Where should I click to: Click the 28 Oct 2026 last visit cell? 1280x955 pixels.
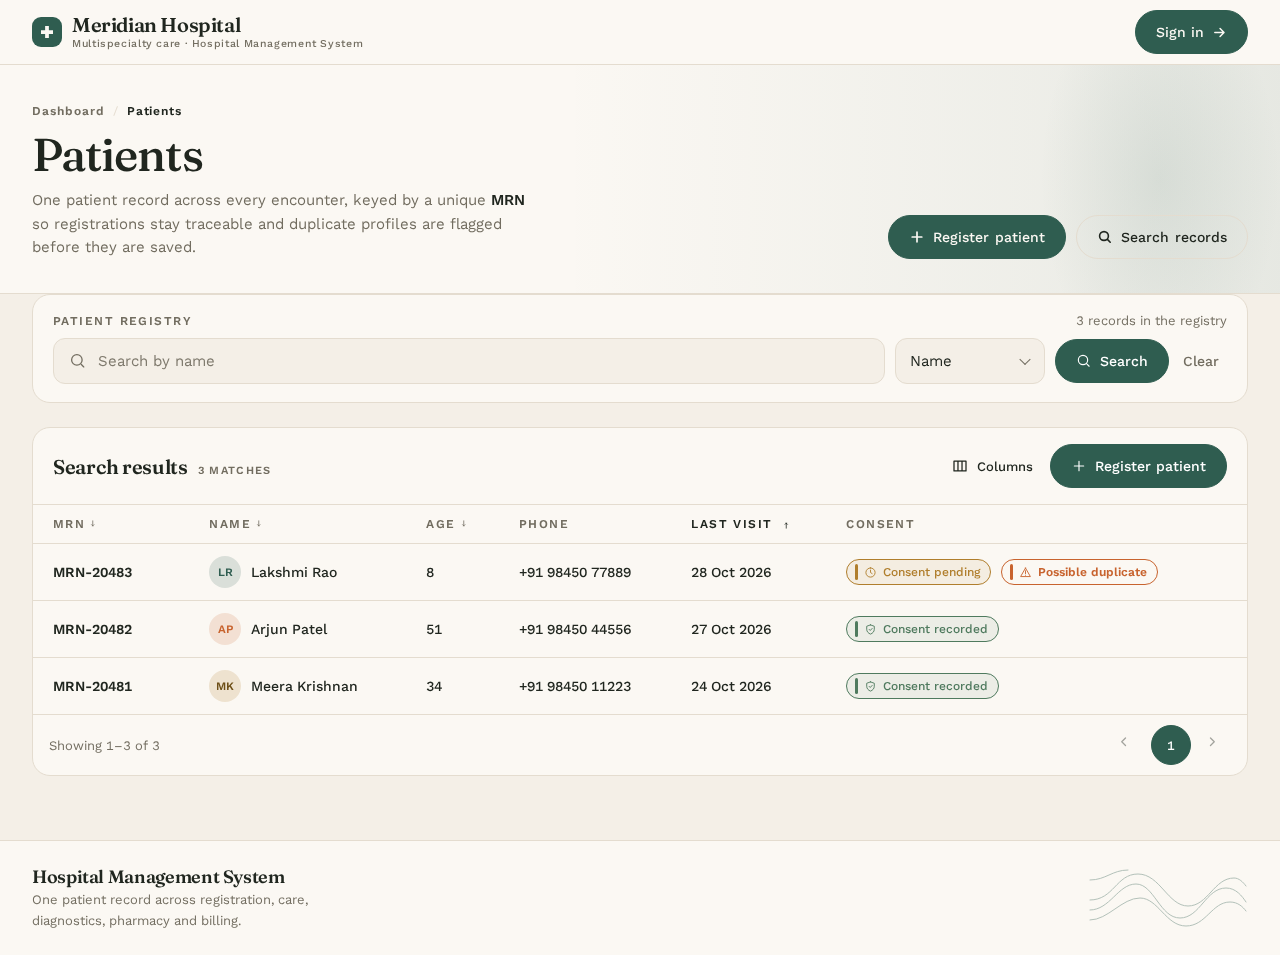tap(731, 572)
